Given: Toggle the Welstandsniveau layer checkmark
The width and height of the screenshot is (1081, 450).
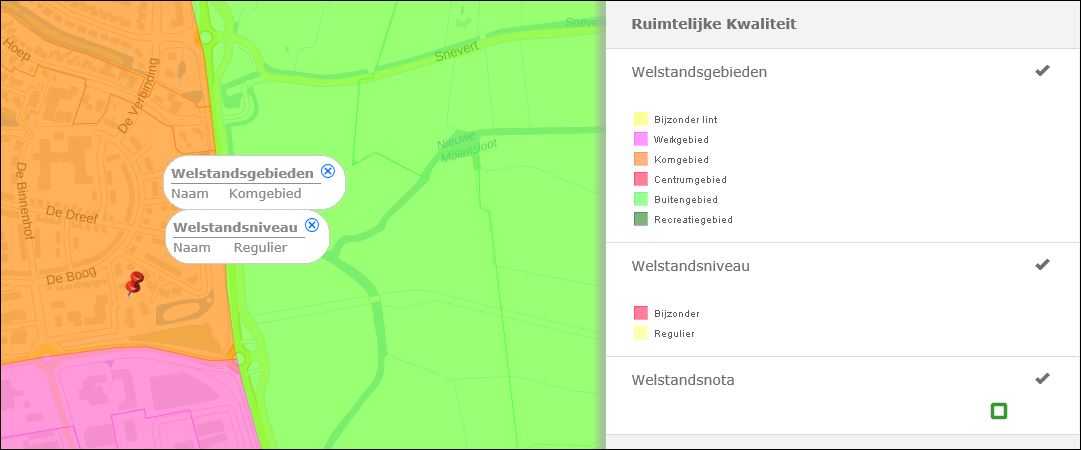Looking at the screenshot, I should click(1042, 265).
